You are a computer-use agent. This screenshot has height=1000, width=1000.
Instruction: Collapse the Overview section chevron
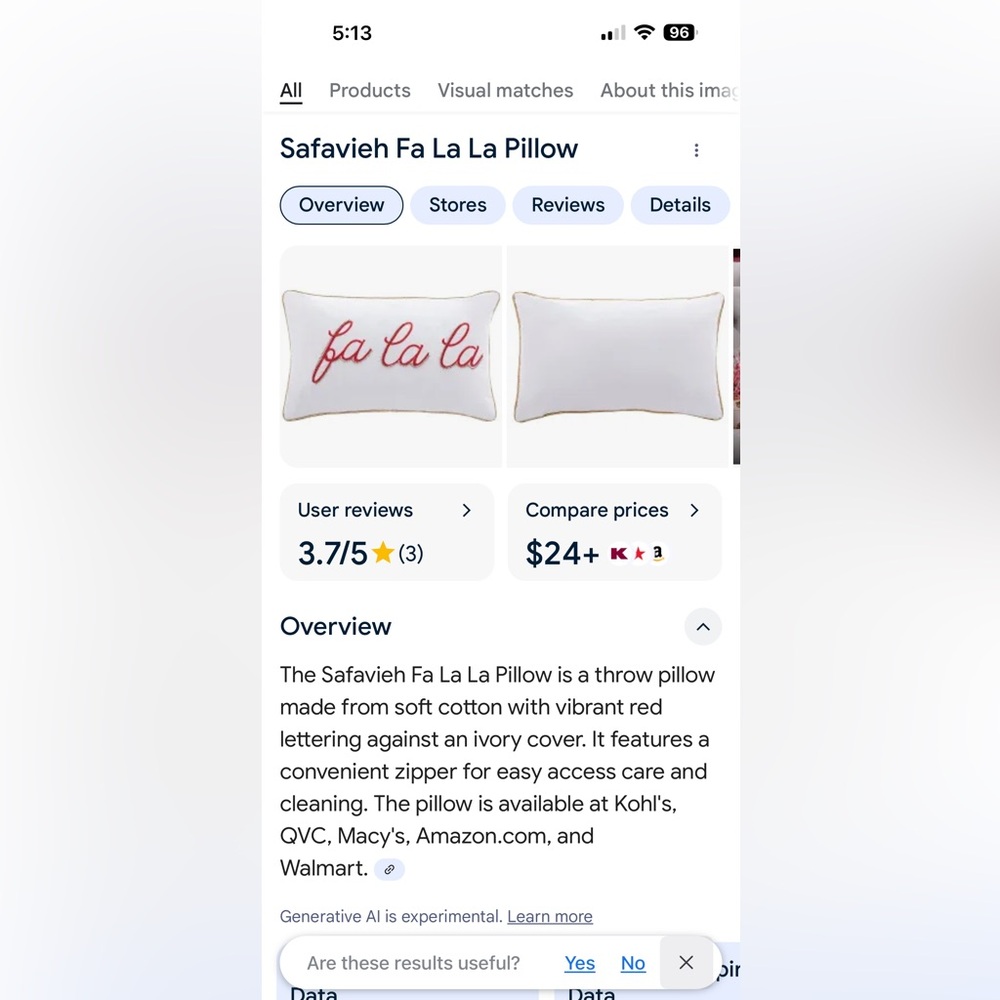pyautogui.click(x=703, y=627)
